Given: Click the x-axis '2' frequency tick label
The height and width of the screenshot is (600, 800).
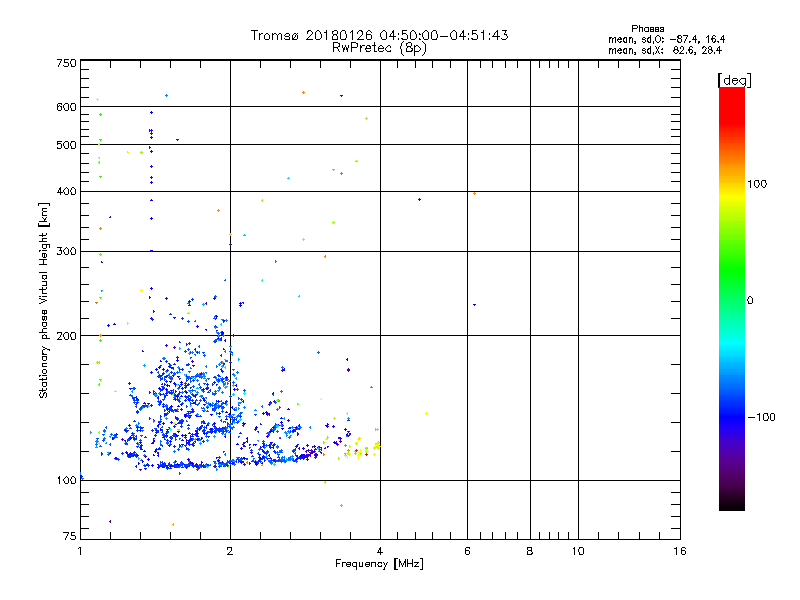Looking at the screenshot, I should 230,551.
